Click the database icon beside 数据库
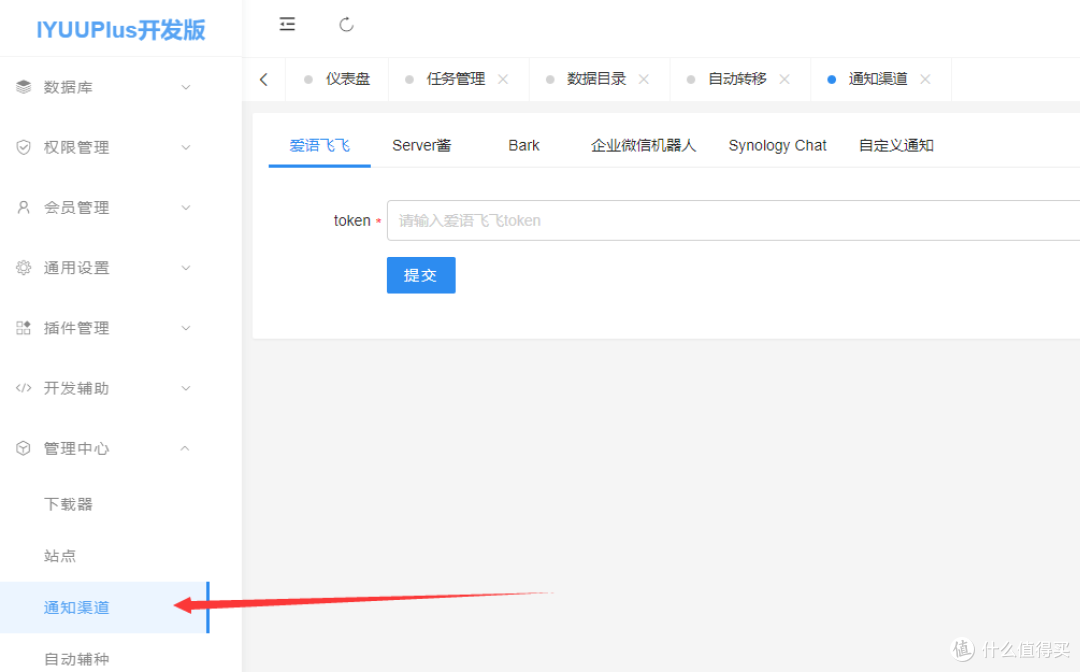Screen dimensions: 1080x672 pyautogui.click(x=22, y=87)
